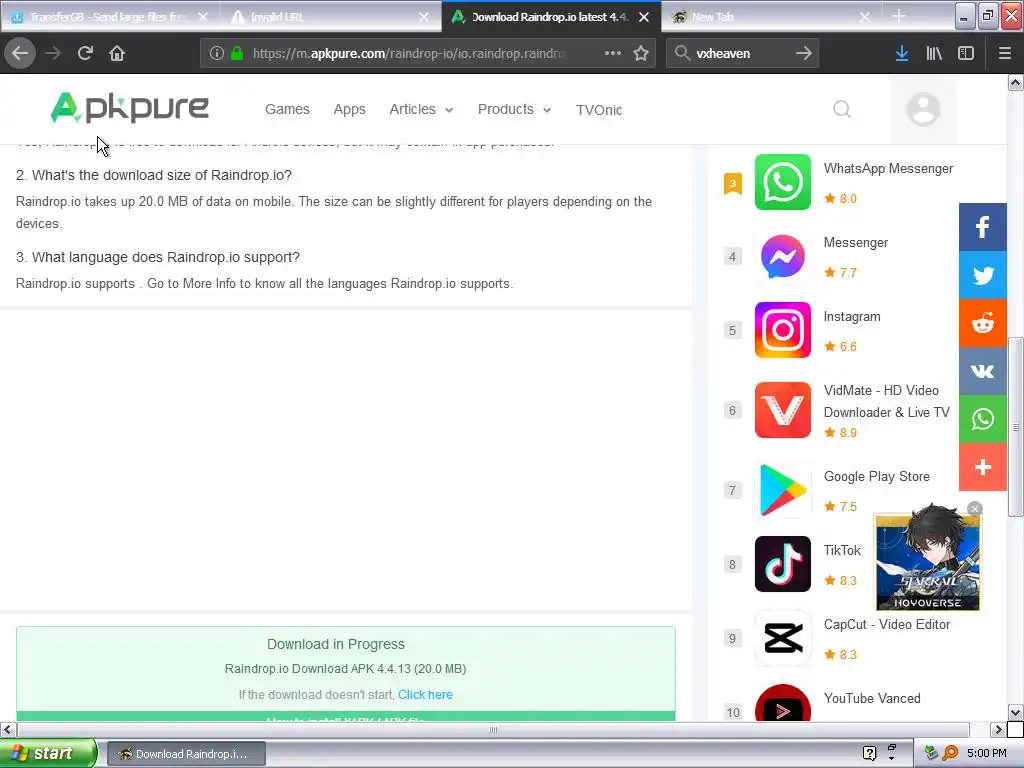Open VidMate - HD Video Downloader title
The width and height of the screenshot is (1024, 768).
click(x=886, y=401)
